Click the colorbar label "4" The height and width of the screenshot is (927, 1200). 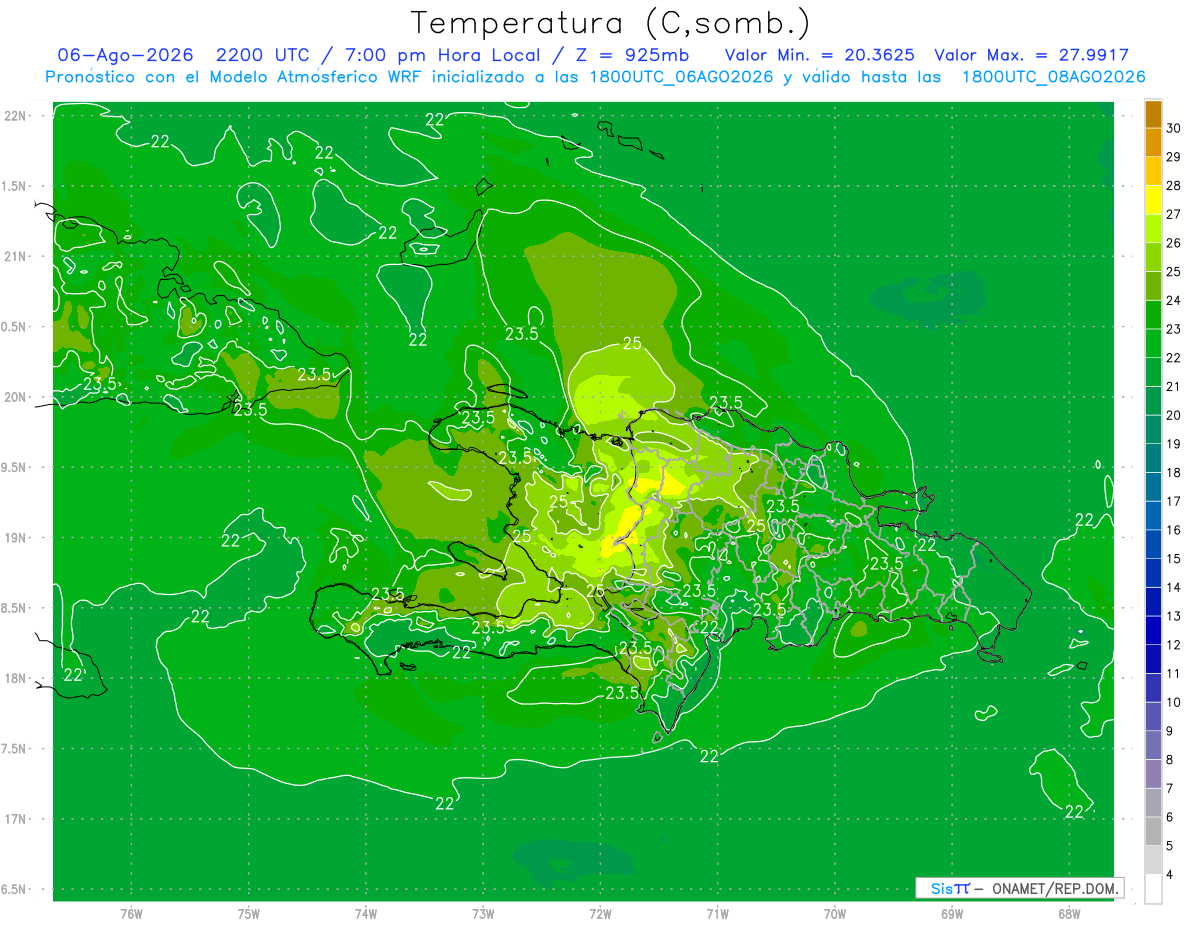pos(1170,875)
